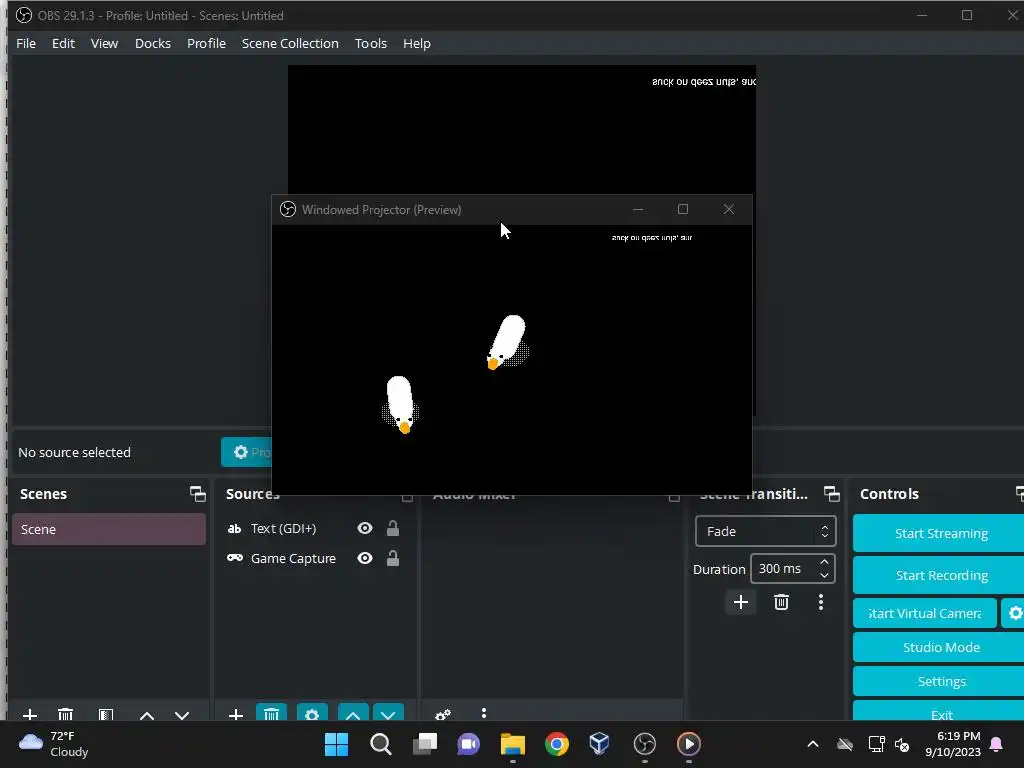Select the Scene item in Scenes list
1024x768 pixels.
109,529
